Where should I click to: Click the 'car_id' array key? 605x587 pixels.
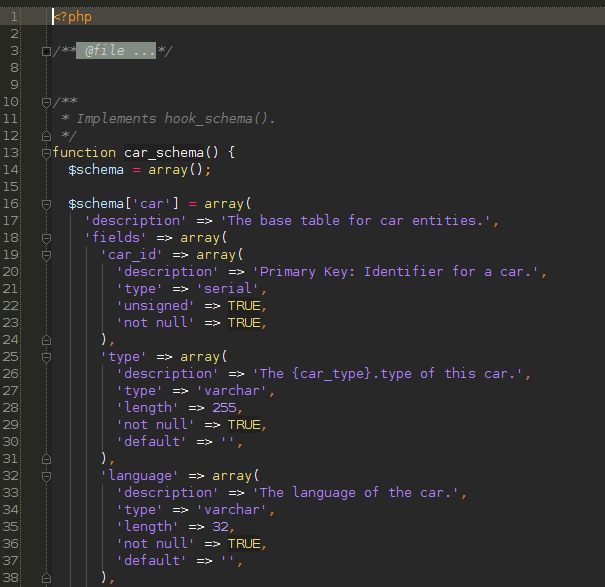tap(131, 255)
